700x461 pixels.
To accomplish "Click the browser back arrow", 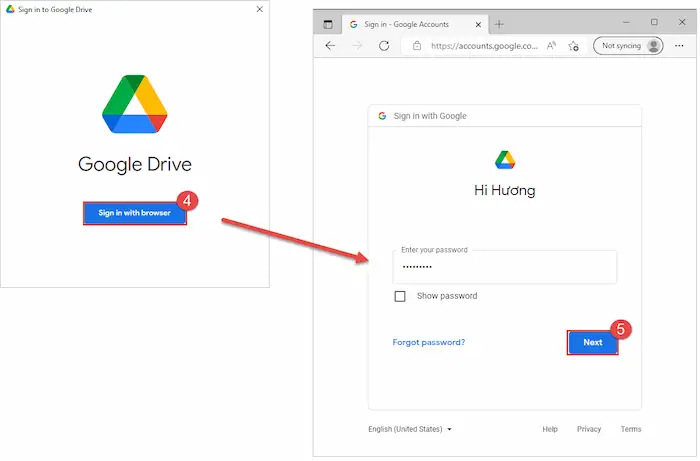I will coord(330,46).
